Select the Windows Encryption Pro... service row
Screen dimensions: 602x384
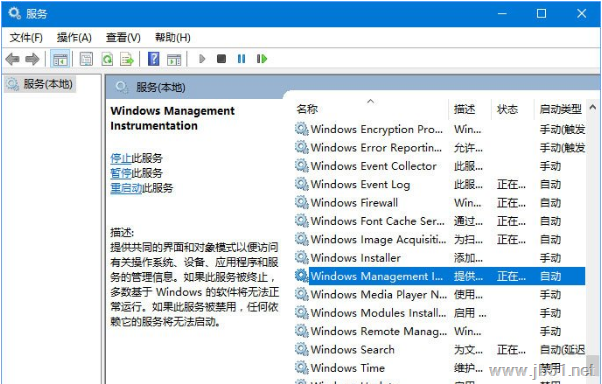pyautogui.click(x=440, y=129)
